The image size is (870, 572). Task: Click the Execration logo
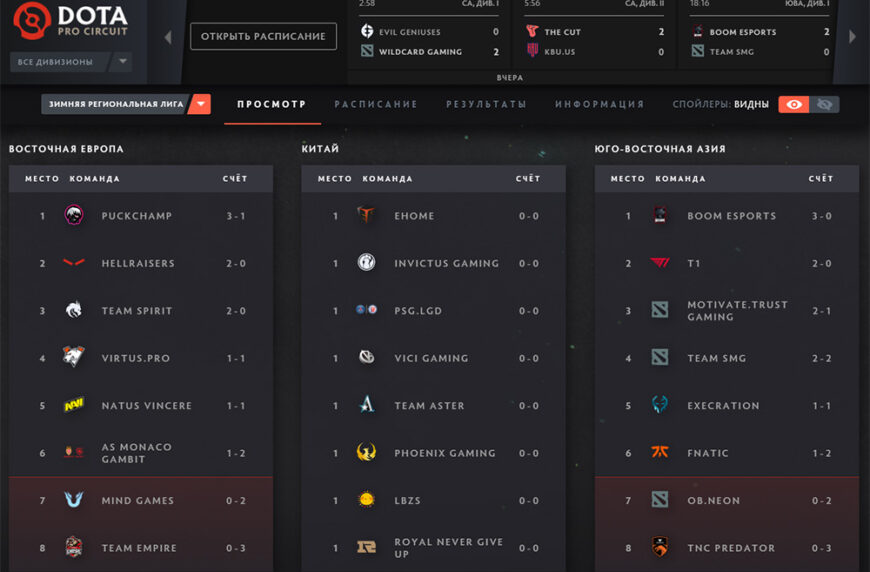click(659, 405)
